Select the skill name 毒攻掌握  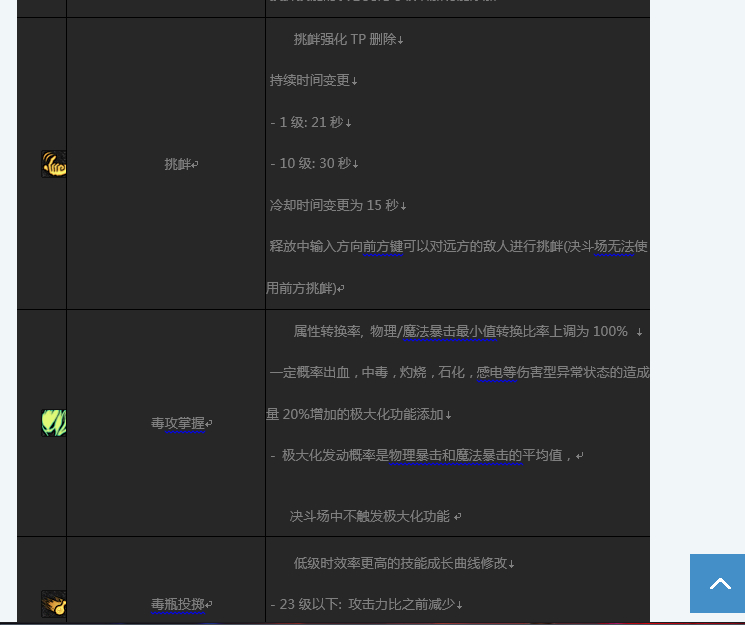click(x=178, y=423)
